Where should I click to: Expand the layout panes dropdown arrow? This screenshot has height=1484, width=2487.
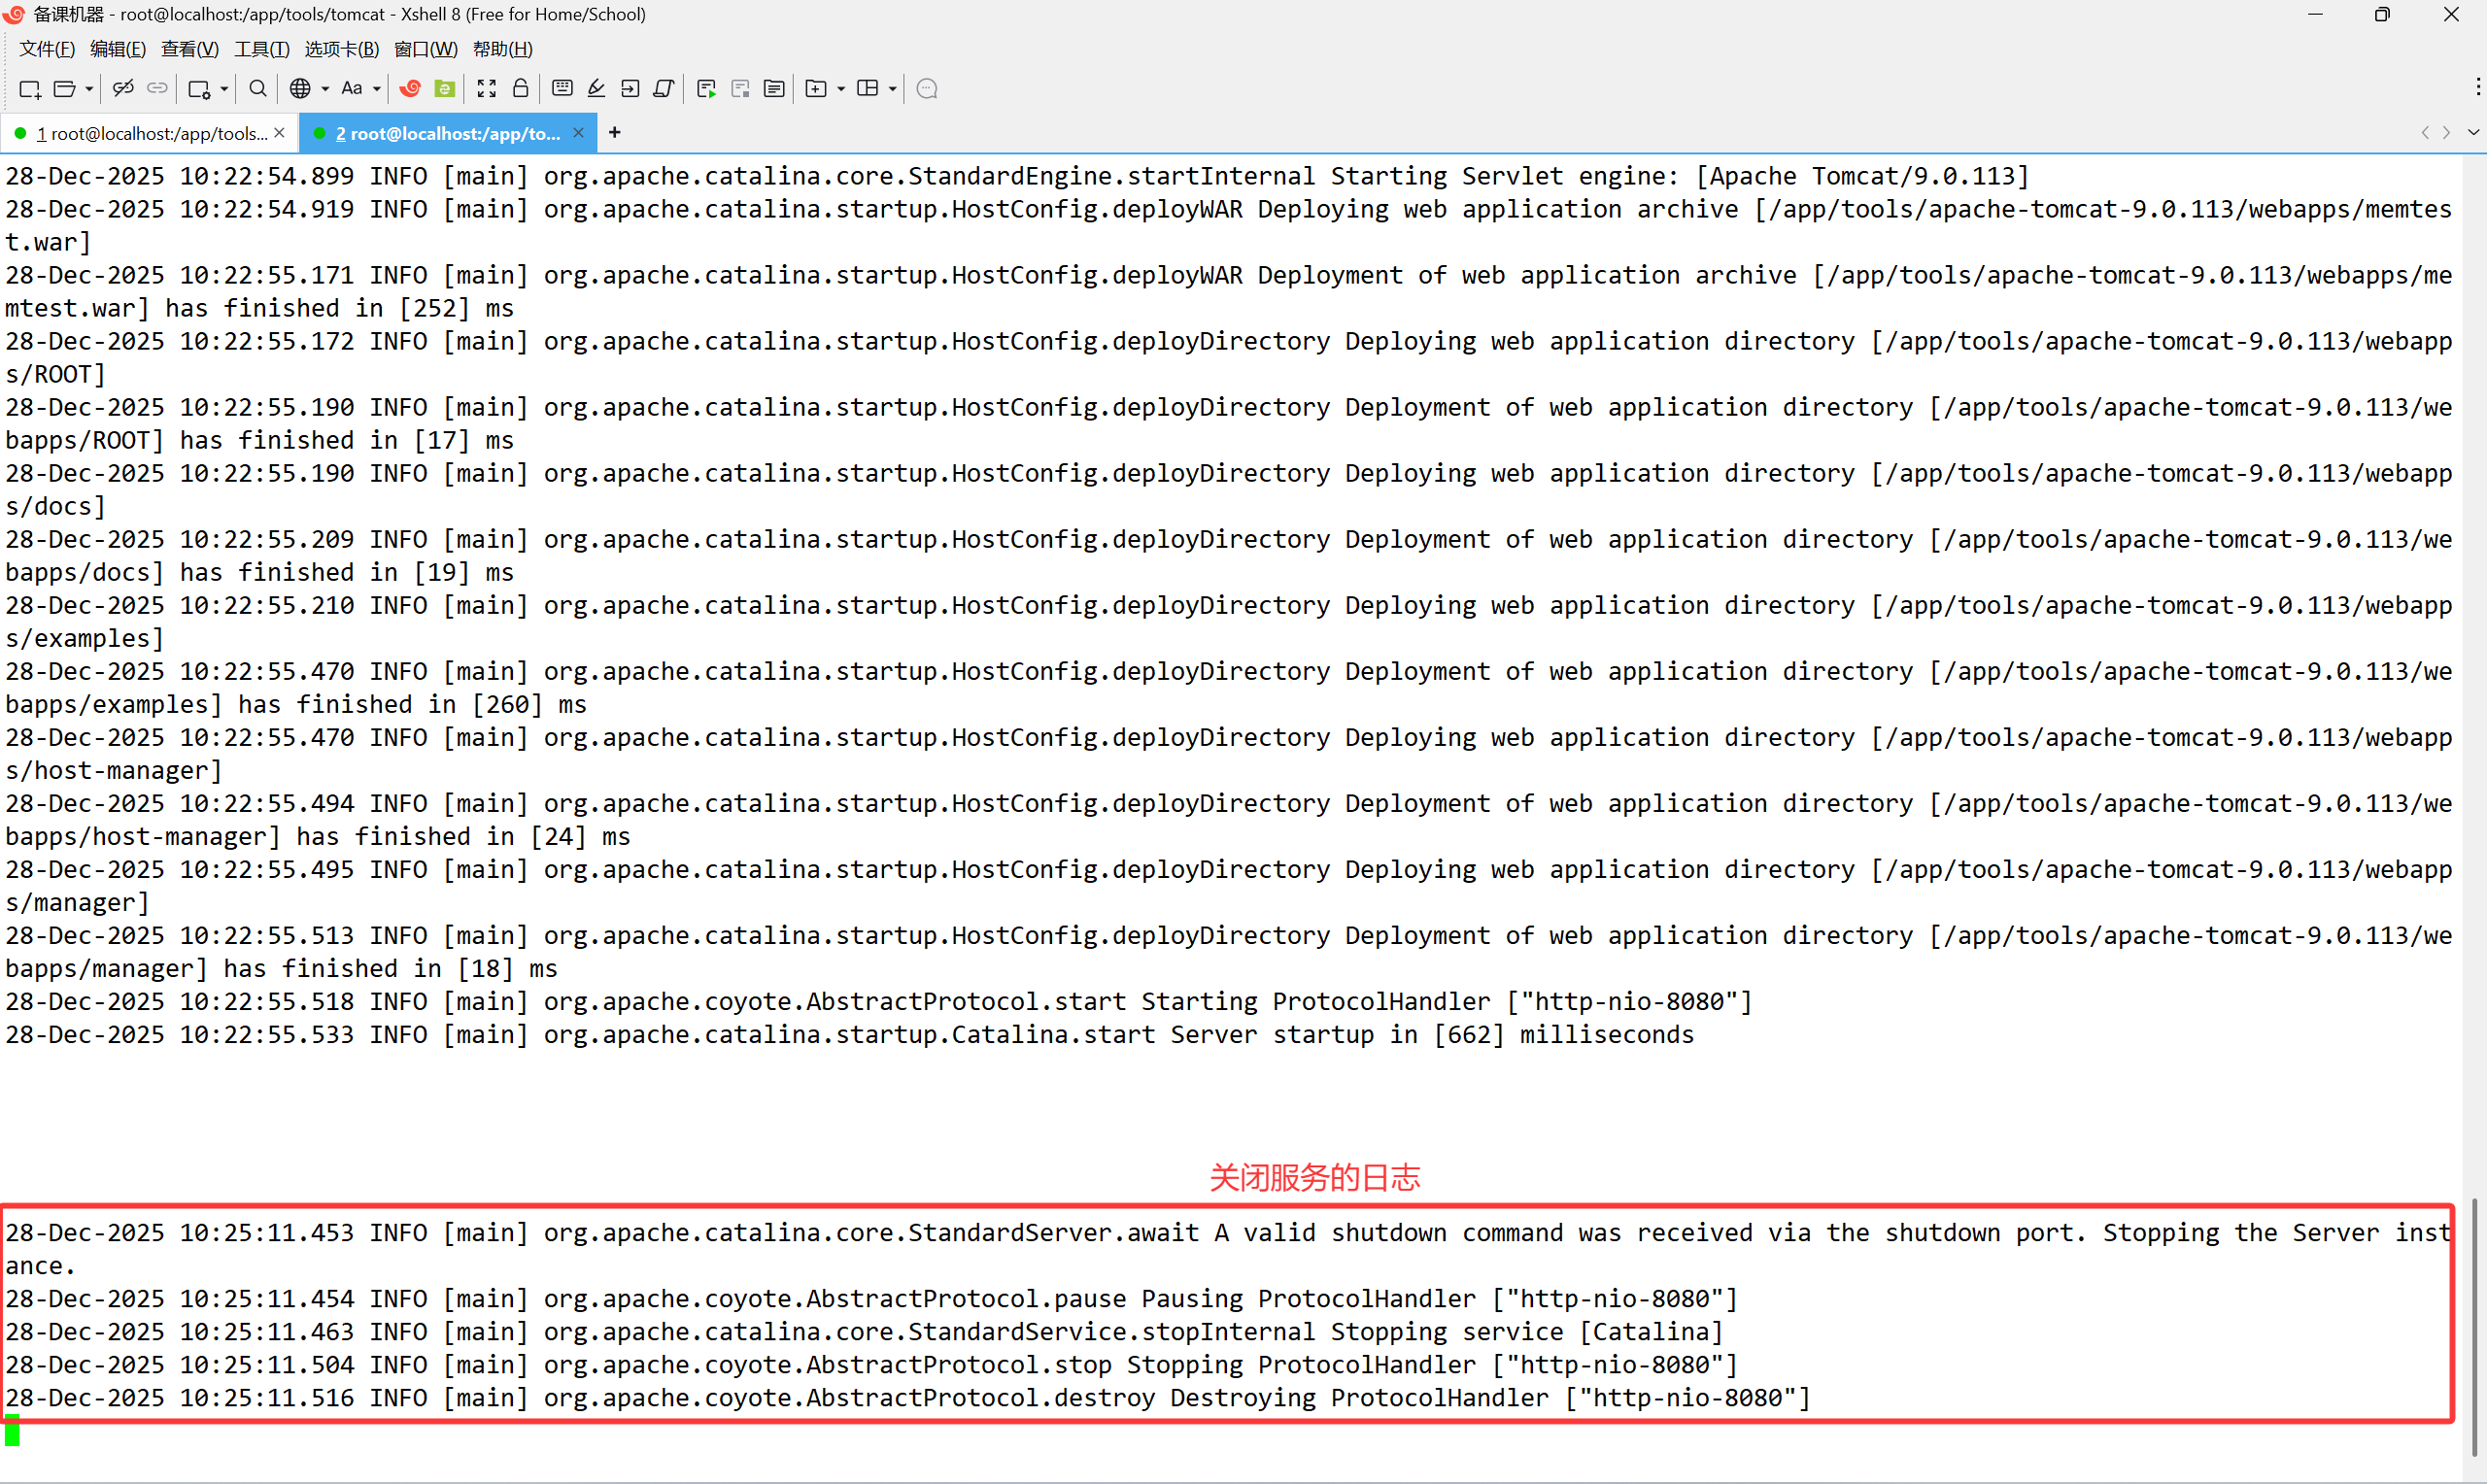click(893, 89)
